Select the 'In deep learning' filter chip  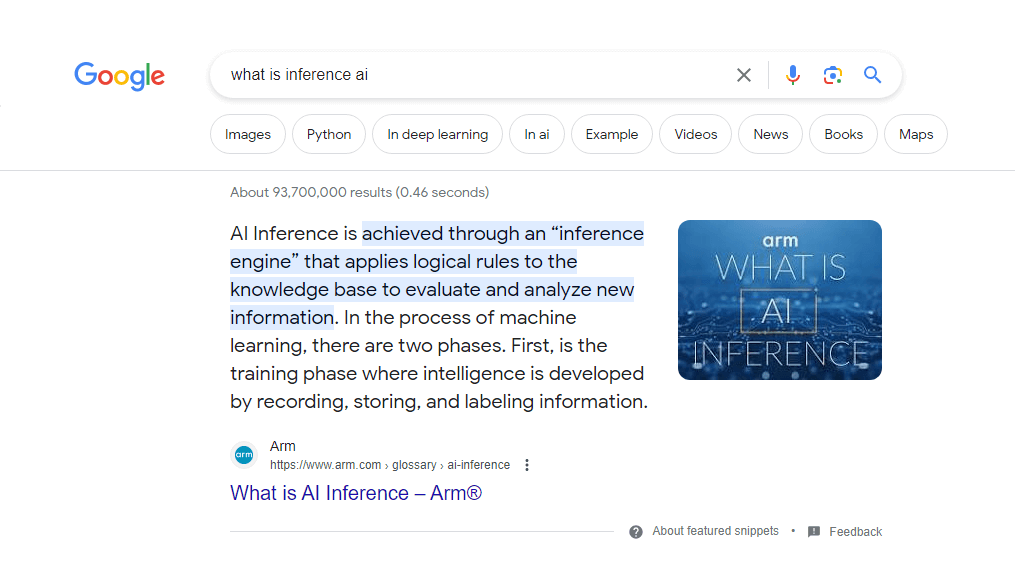(x=438, y=134)
